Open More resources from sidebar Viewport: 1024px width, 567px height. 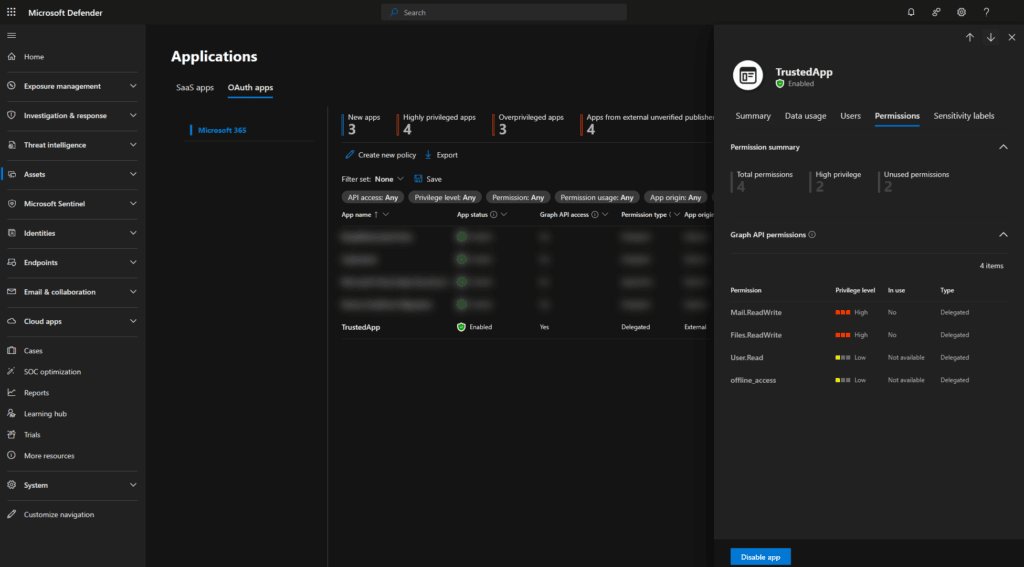point(41,455)
